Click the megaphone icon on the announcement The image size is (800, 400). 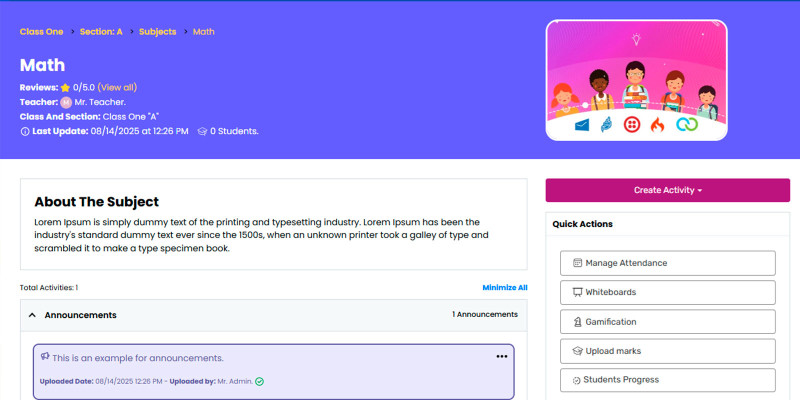(x=45, y=356)
